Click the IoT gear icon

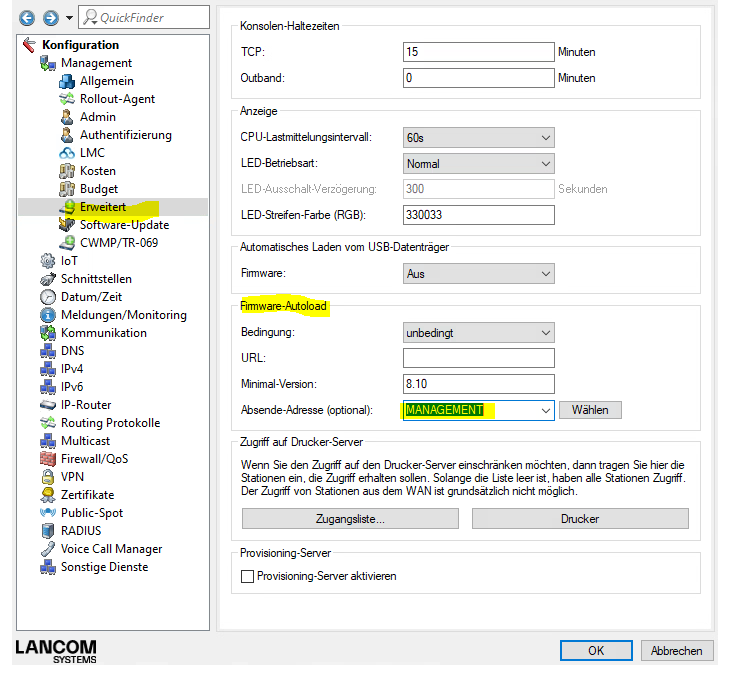47,261
